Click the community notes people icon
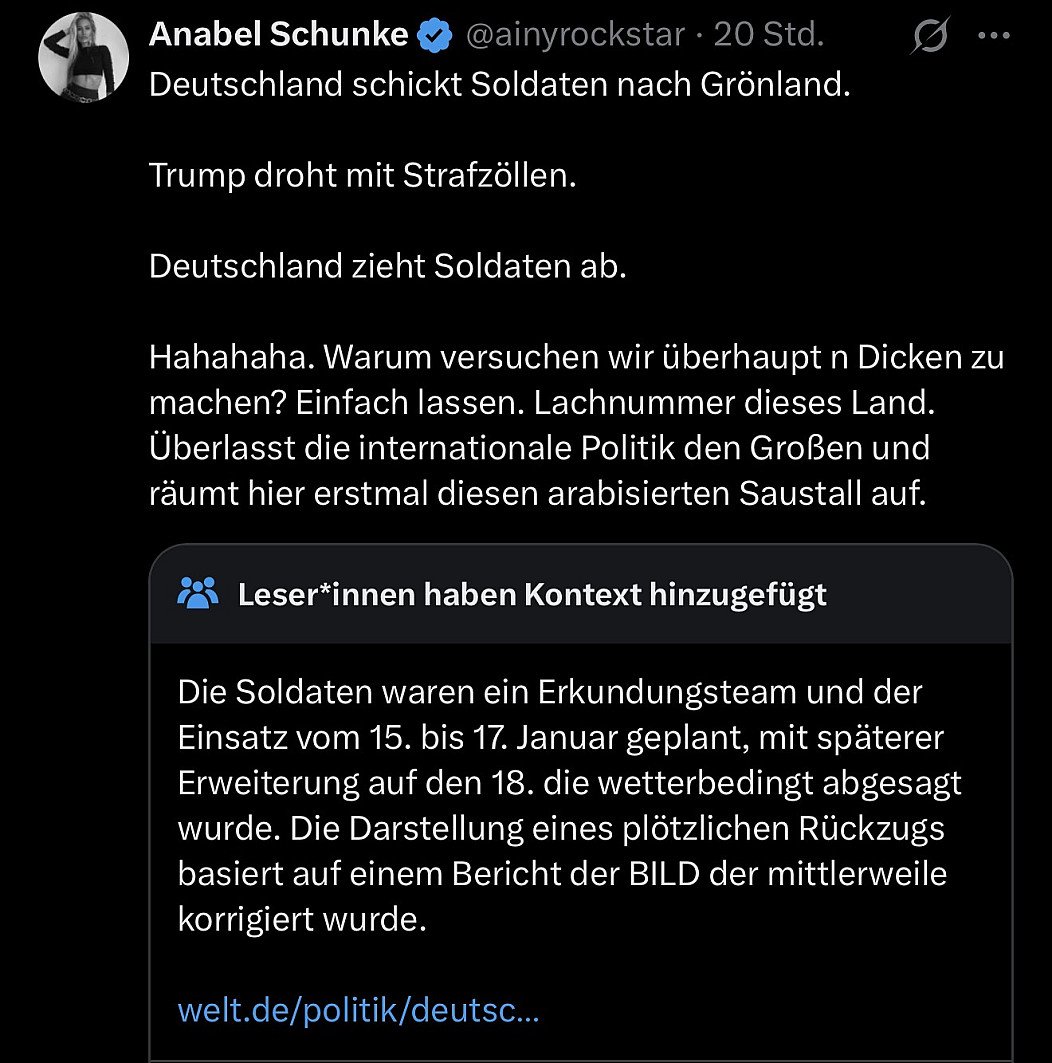 [197, 594]
